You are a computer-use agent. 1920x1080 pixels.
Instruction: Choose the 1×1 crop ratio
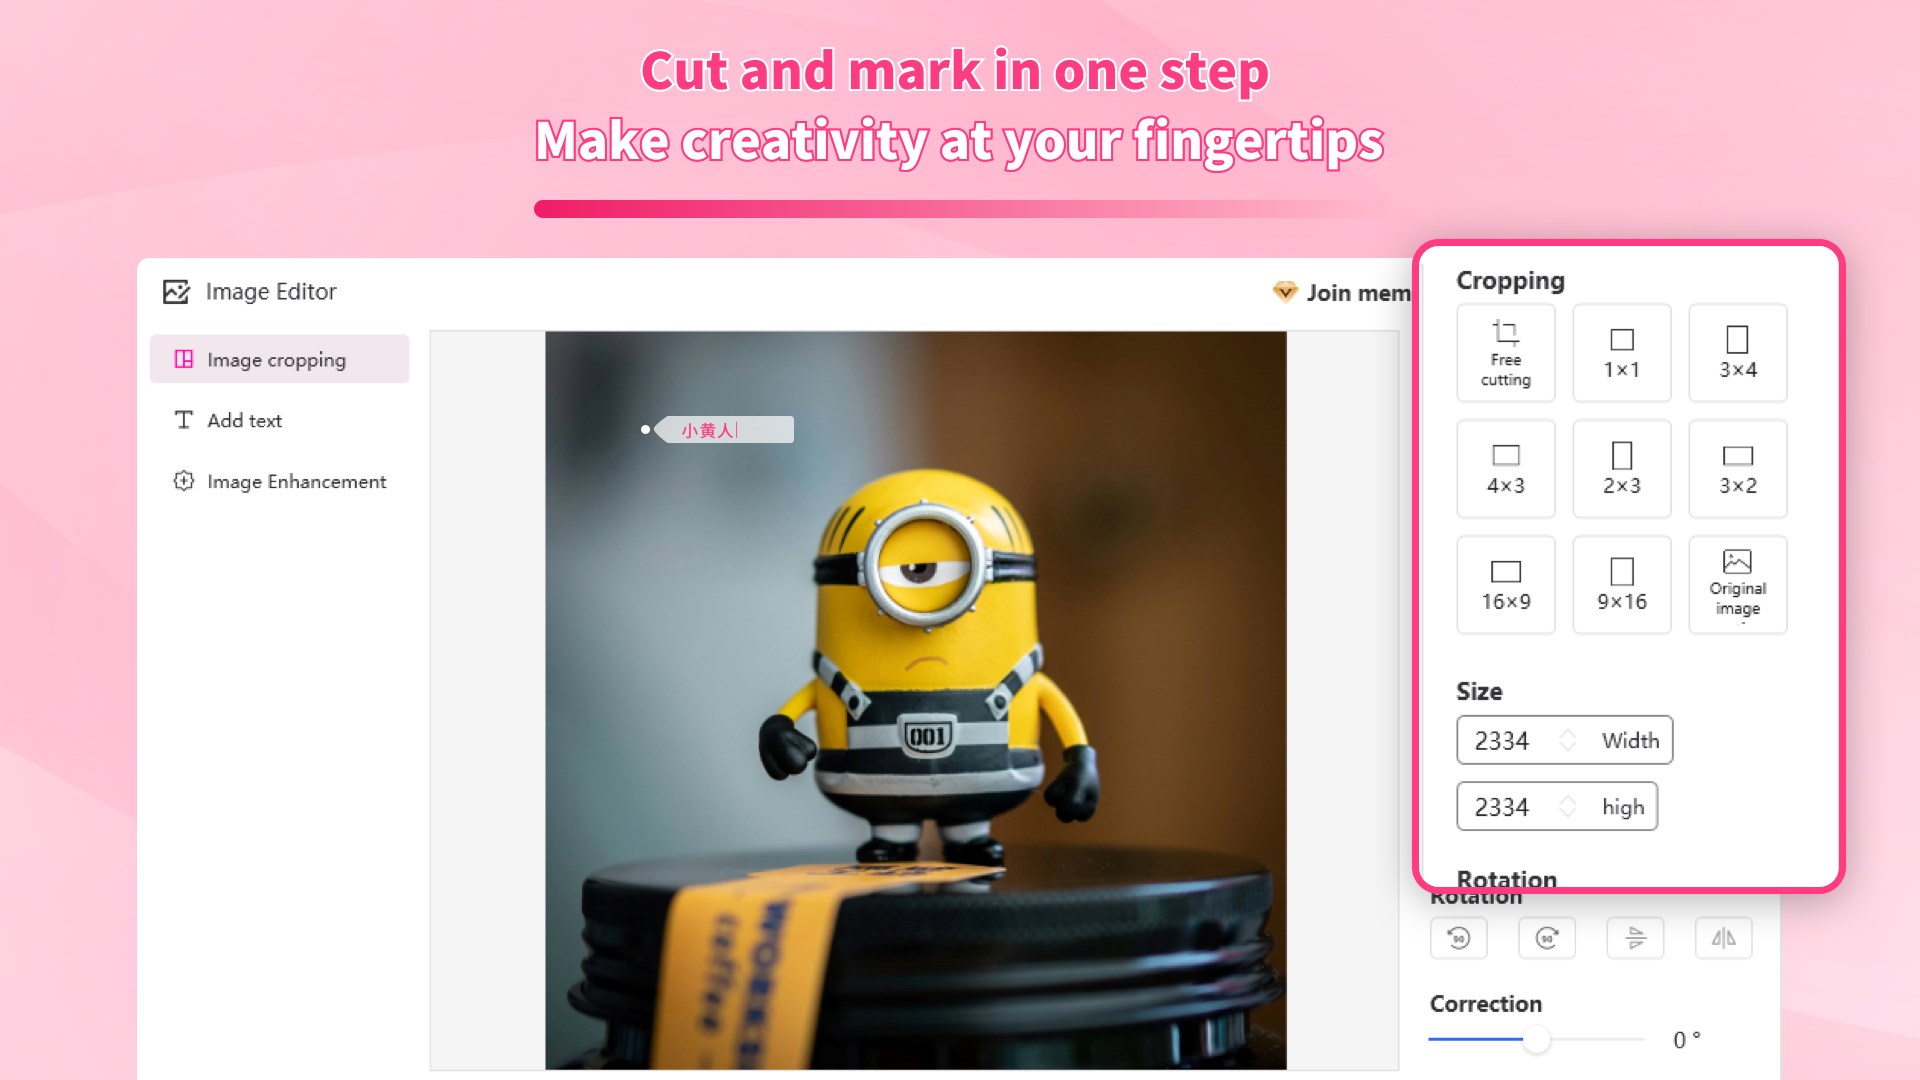pos(1621,353)
